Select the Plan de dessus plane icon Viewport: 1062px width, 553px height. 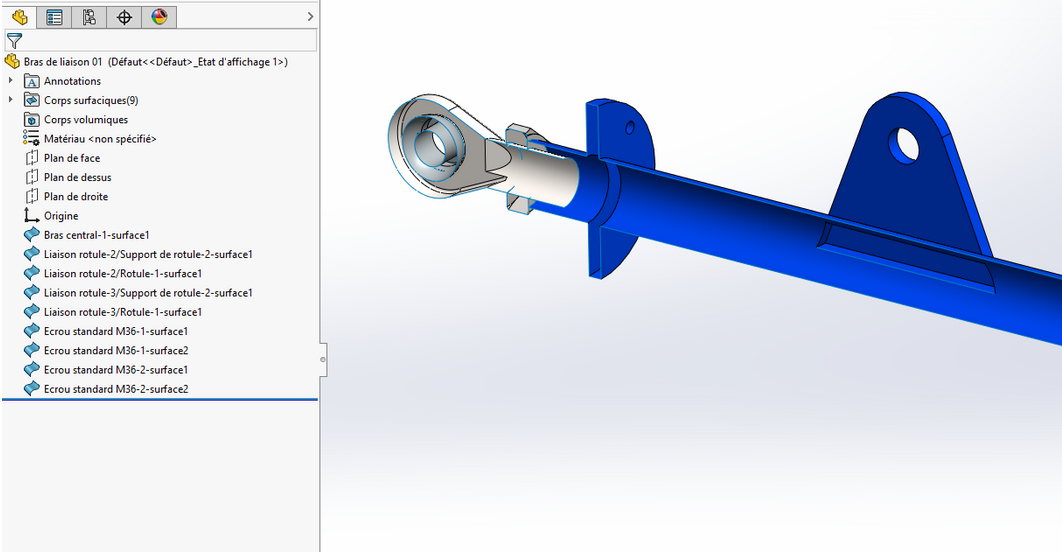click(31, 177)
